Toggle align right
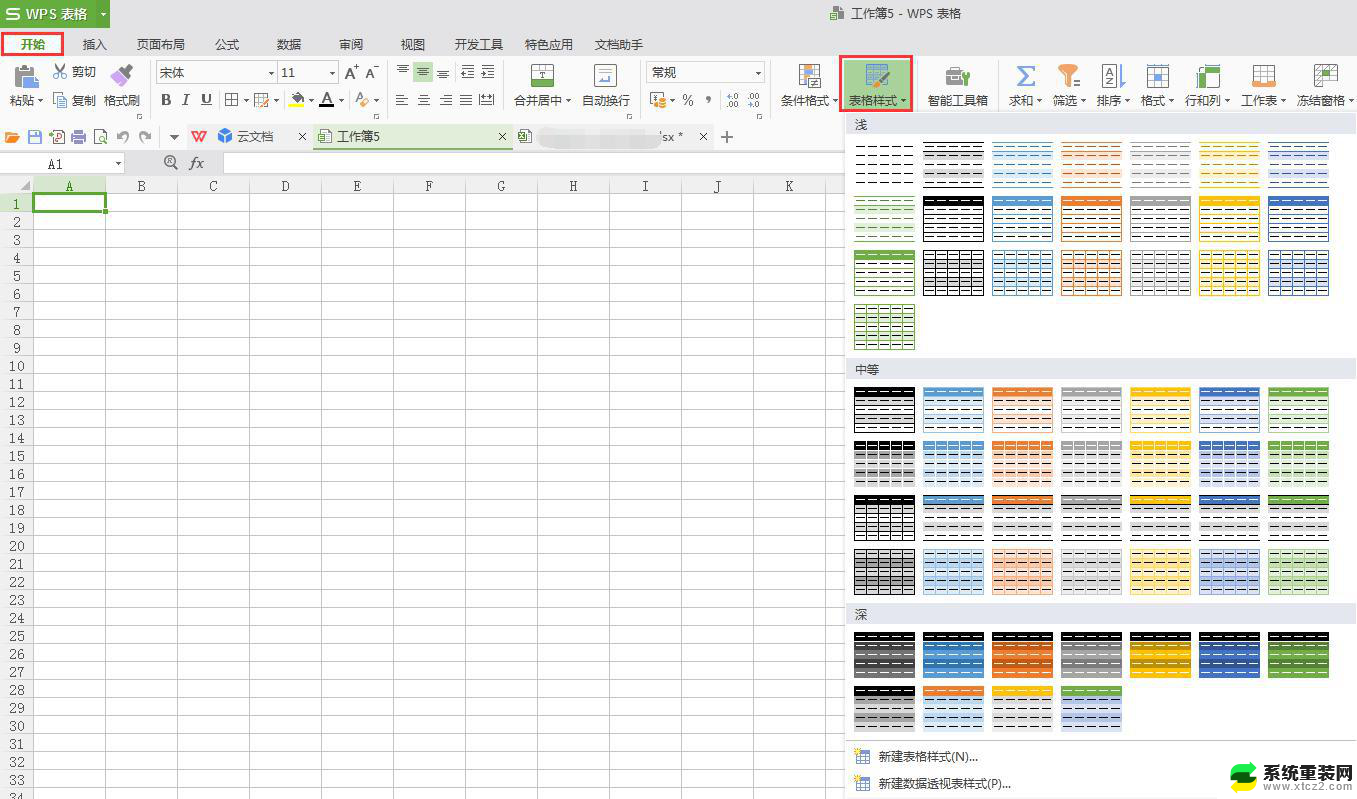Screen dimensions: 1357x799 pos(444,100)
